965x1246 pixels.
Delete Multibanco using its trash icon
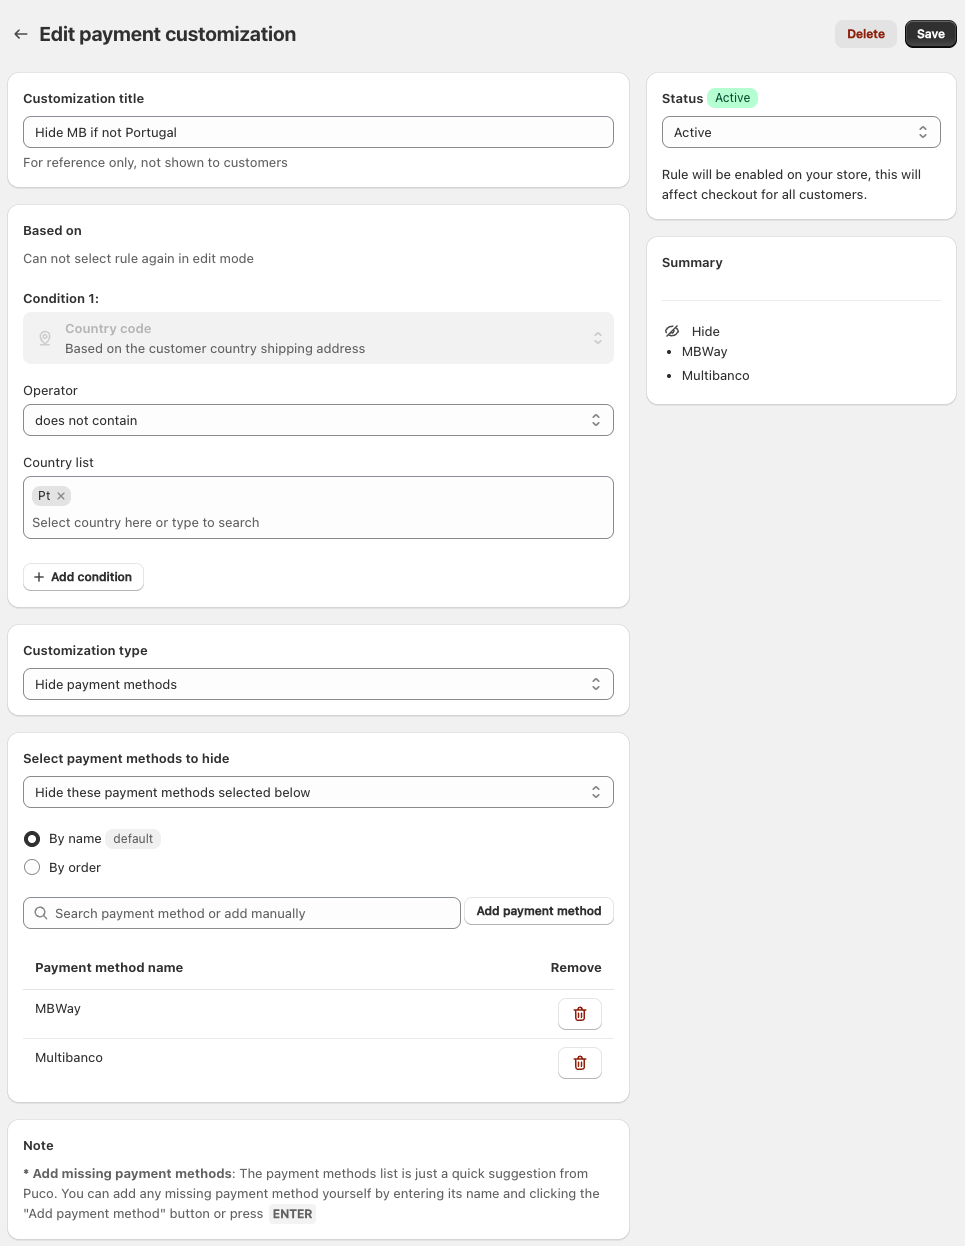tap(579, 1063)
